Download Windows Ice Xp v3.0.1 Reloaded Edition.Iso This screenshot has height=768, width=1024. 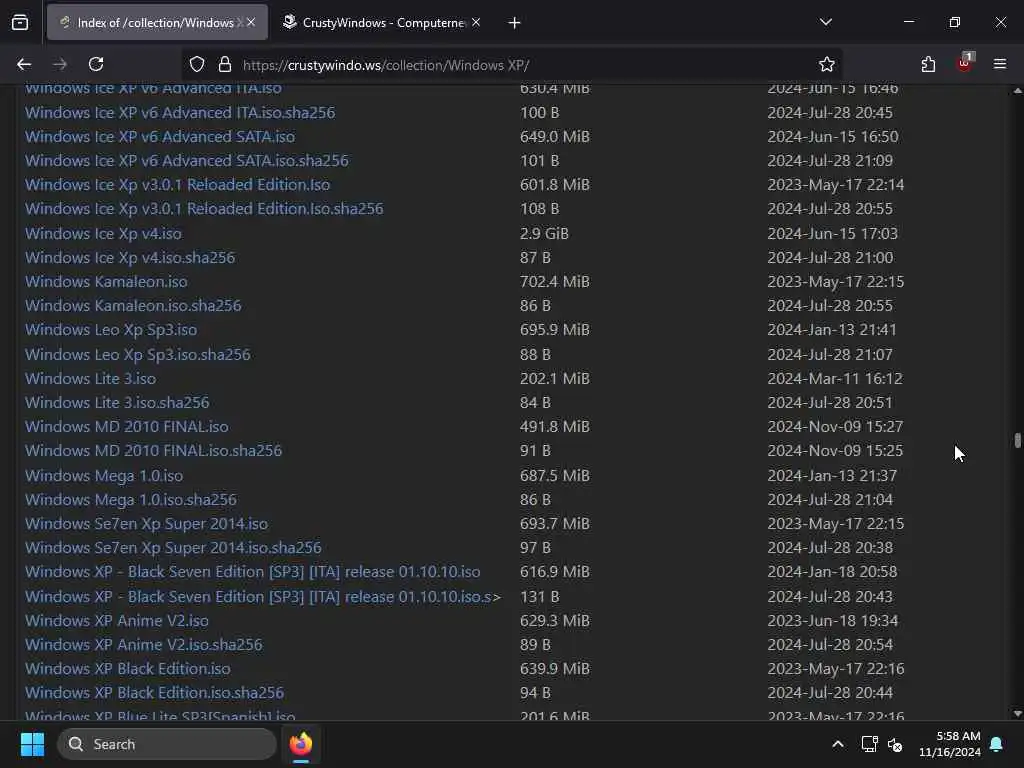[178, 185]
